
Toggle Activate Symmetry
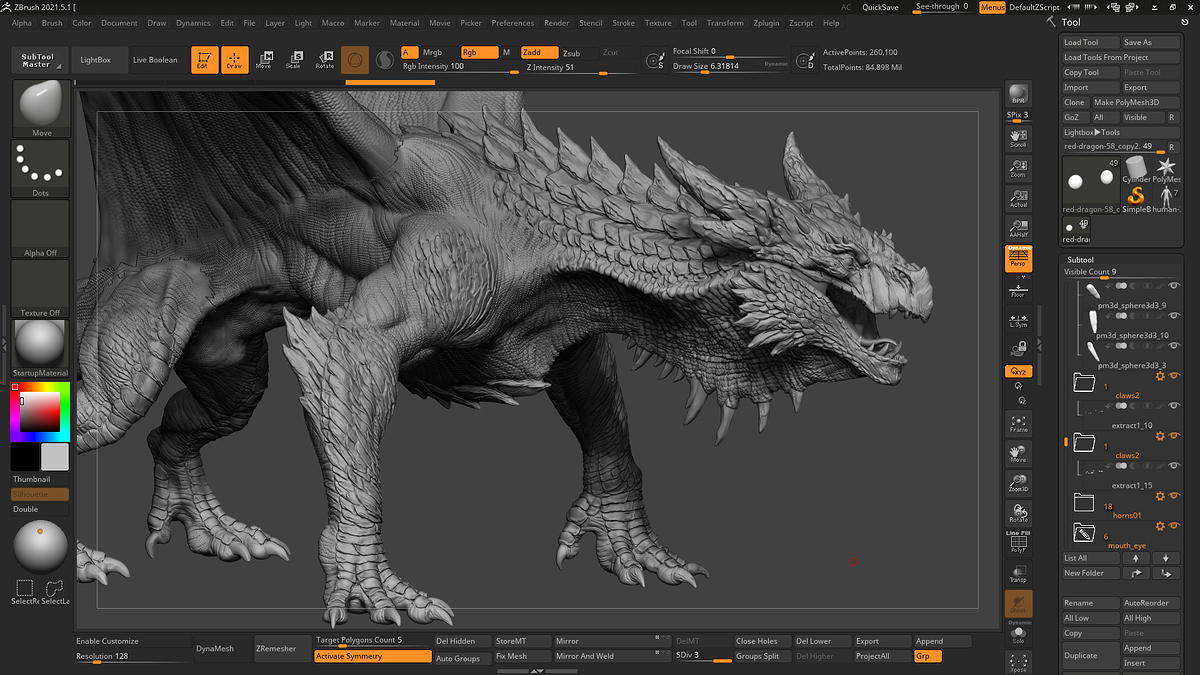[373, 656]
